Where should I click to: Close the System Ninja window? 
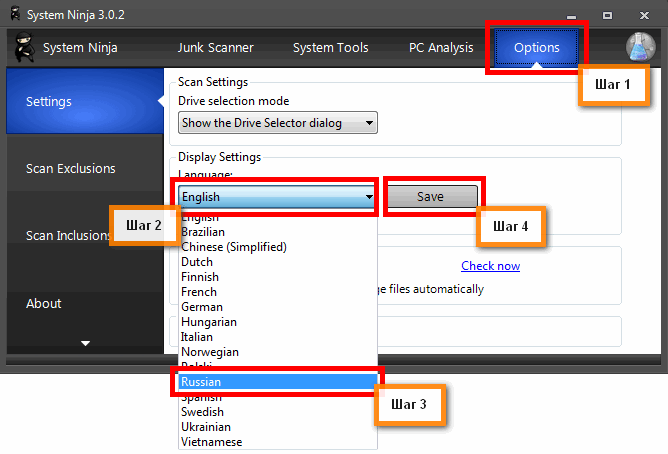(x=644, y=15)
